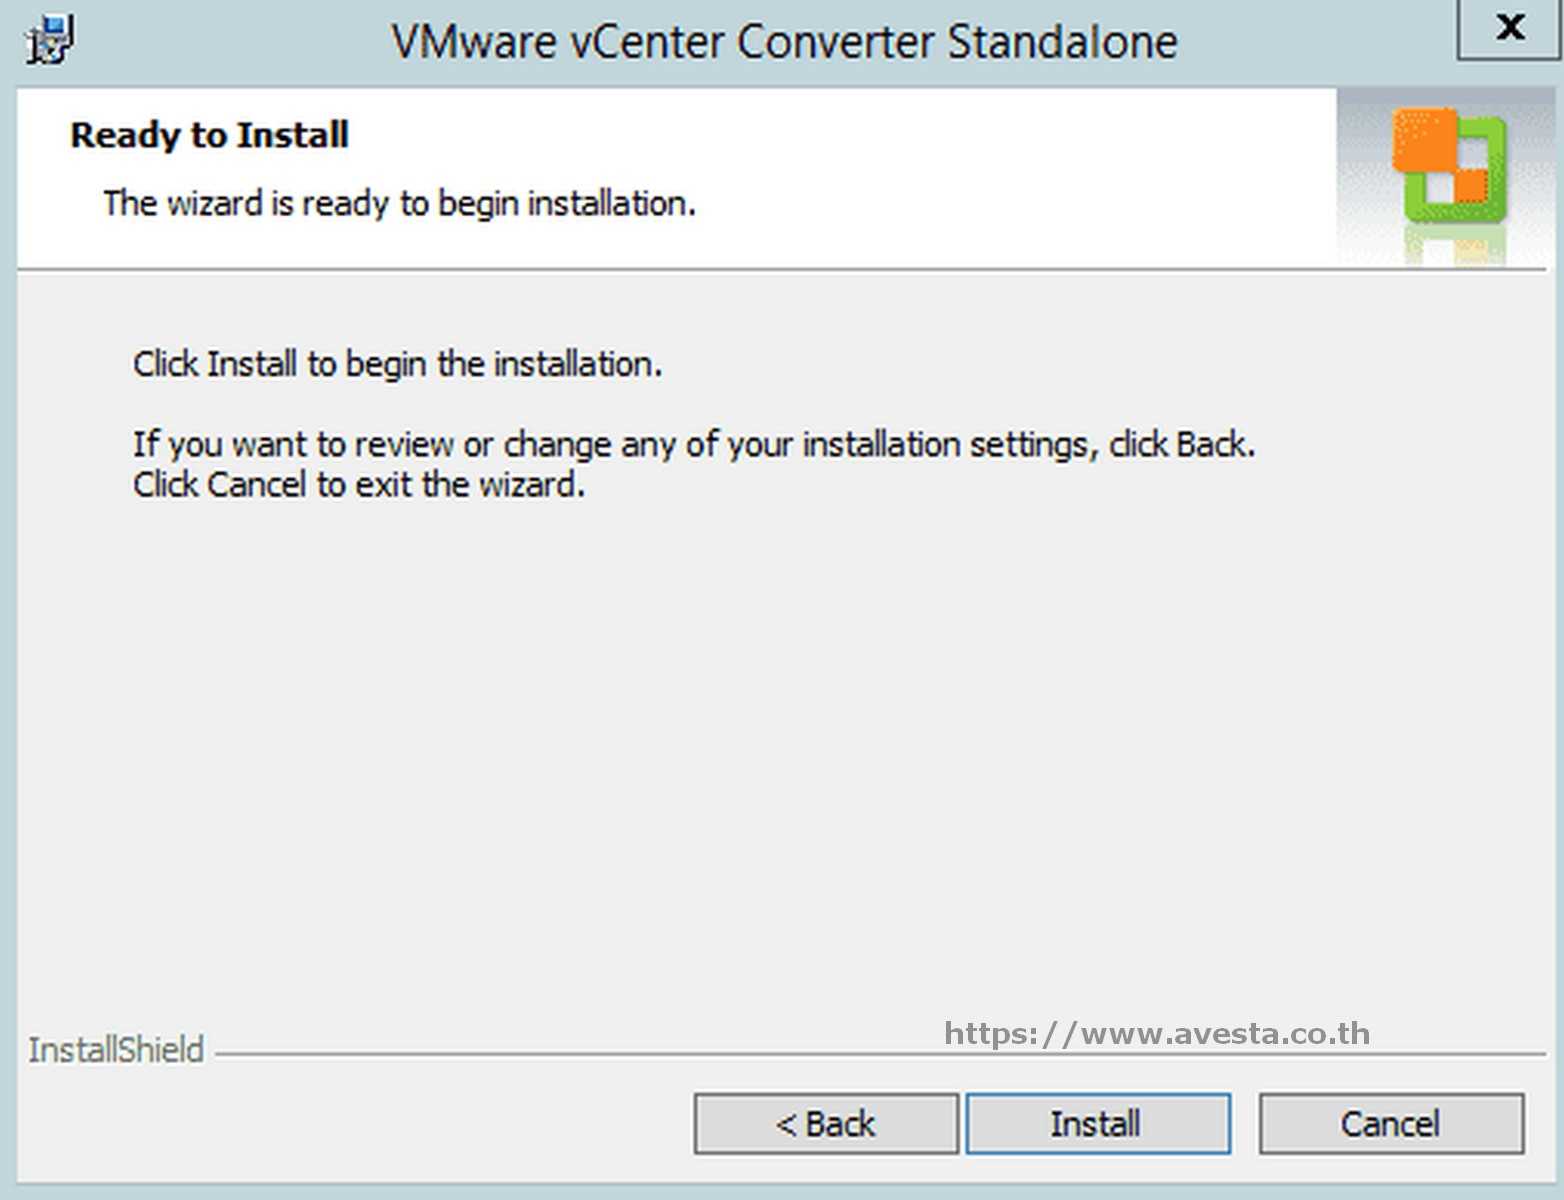This screenshot has width=1564, height=1200.
Task: Click the Install button to begin installation
Action: [x=1097, y=1122]
